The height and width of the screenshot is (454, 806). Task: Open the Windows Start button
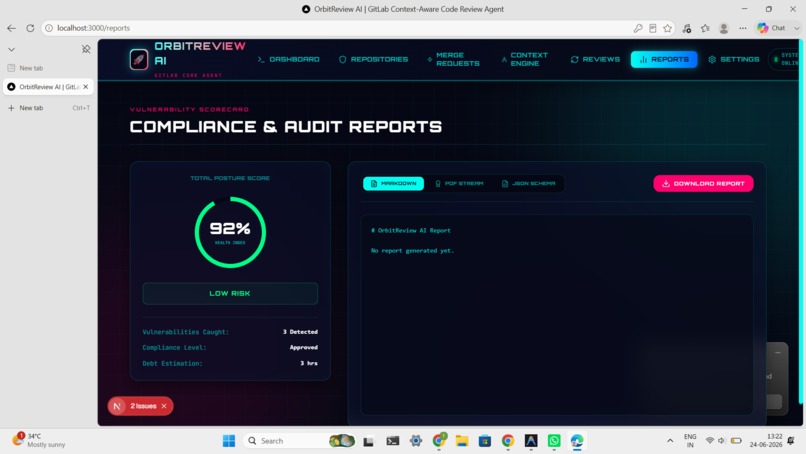point(229,441)
